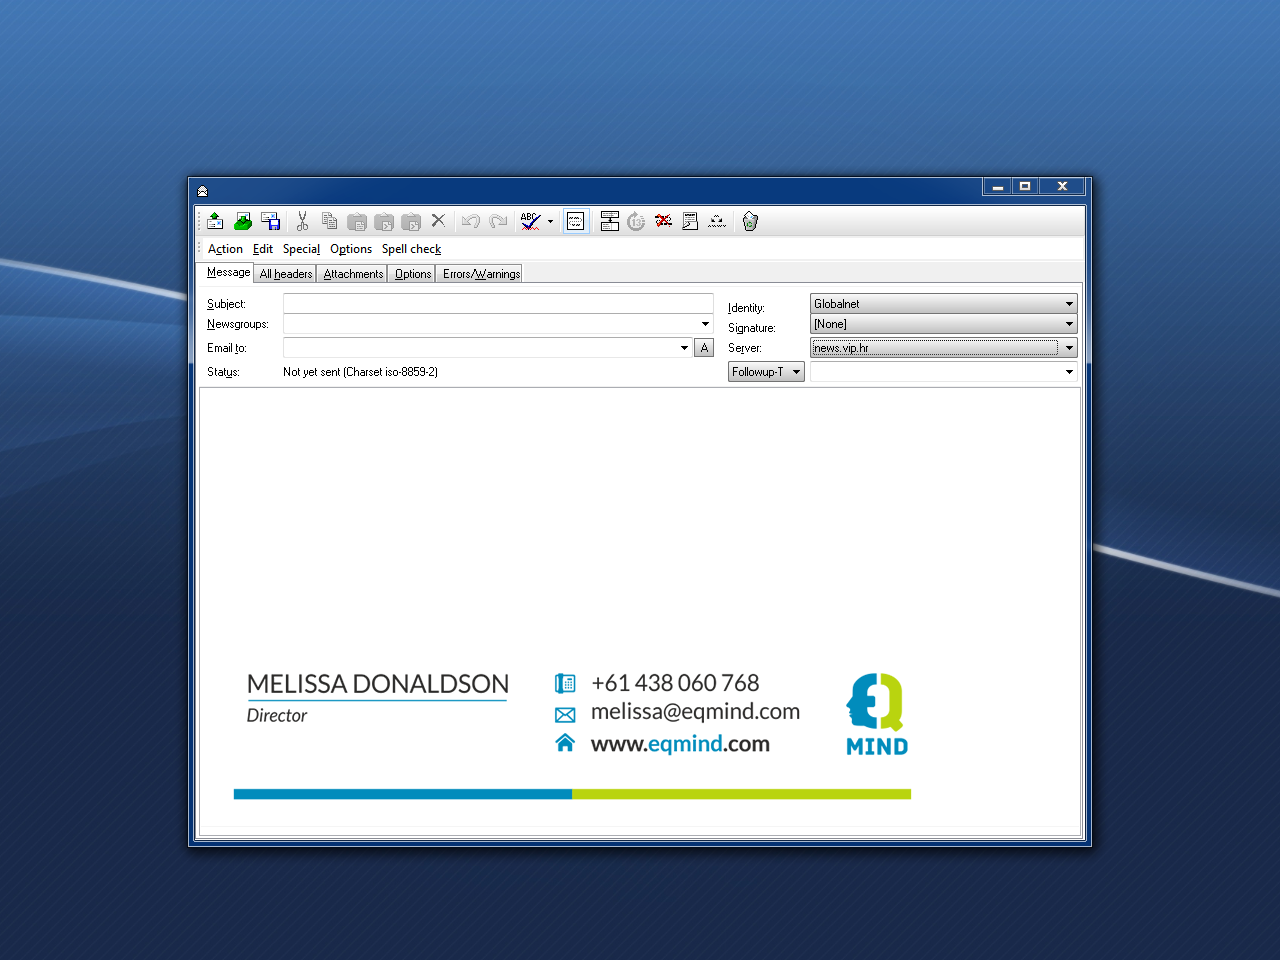Click the Save message floppy disk icon
The height and width of the screenshot is (960, 1280).
click(x=270, y=221)
